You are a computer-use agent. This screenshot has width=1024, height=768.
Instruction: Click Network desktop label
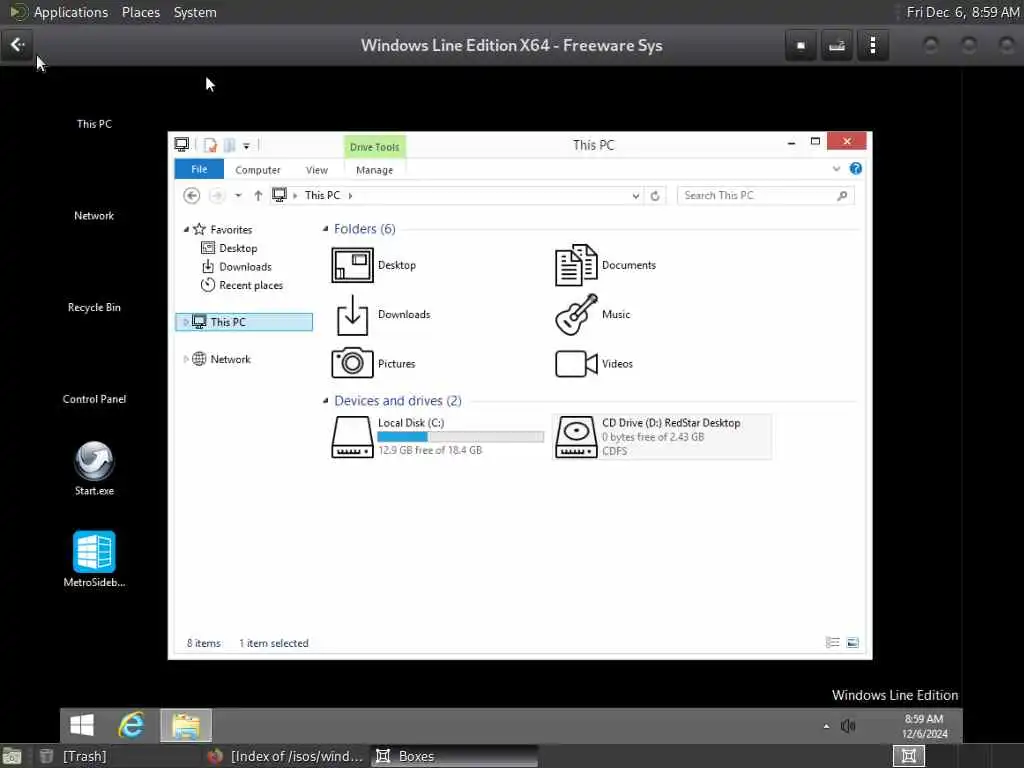point(94,216)
